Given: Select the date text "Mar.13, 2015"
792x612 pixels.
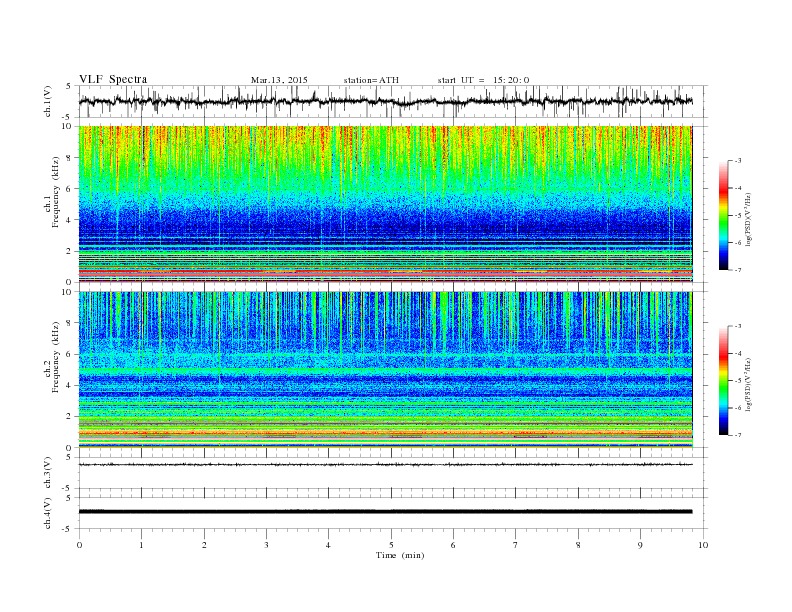Looking at the screenshot, I should click(x=279, y=80).
